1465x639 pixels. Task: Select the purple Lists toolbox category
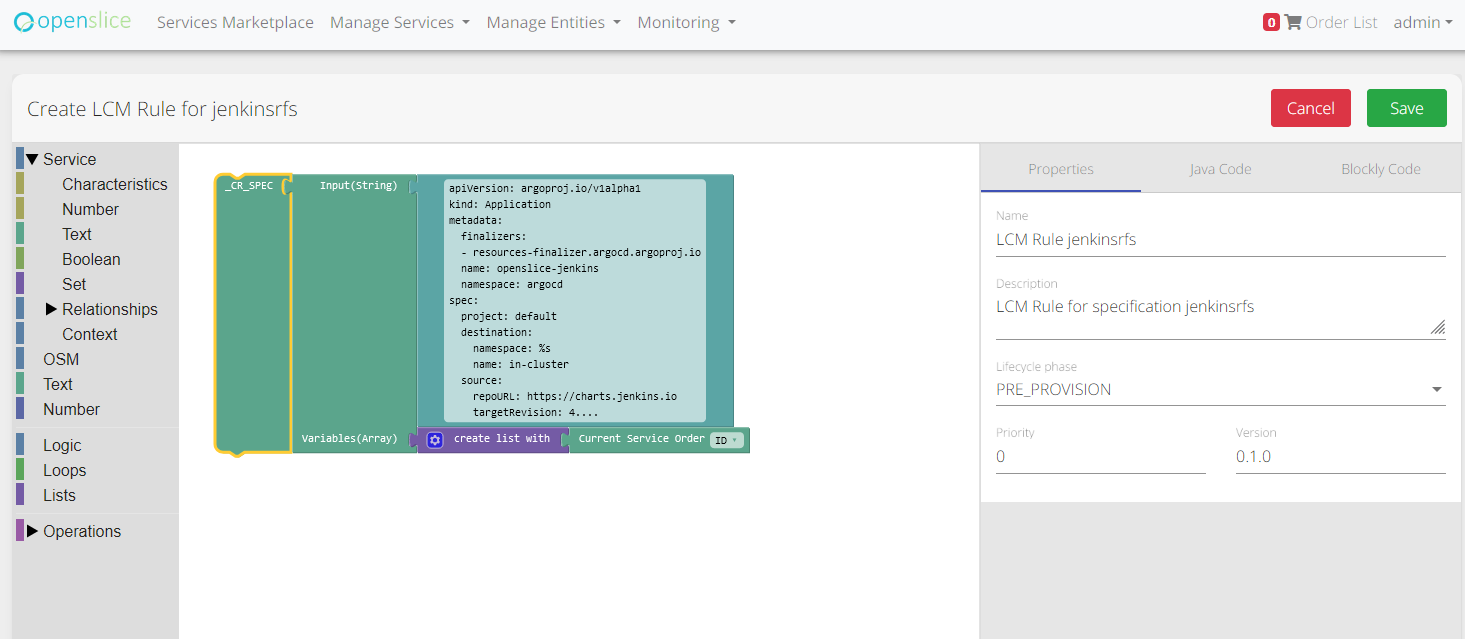click(x=59, y=495)
